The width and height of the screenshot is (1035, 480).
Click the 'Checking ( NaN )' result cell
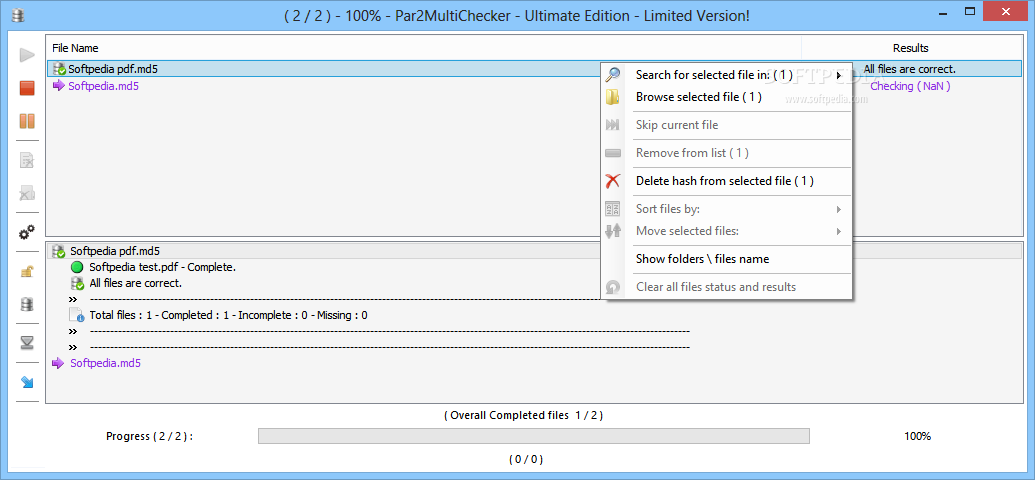(910, 86)
